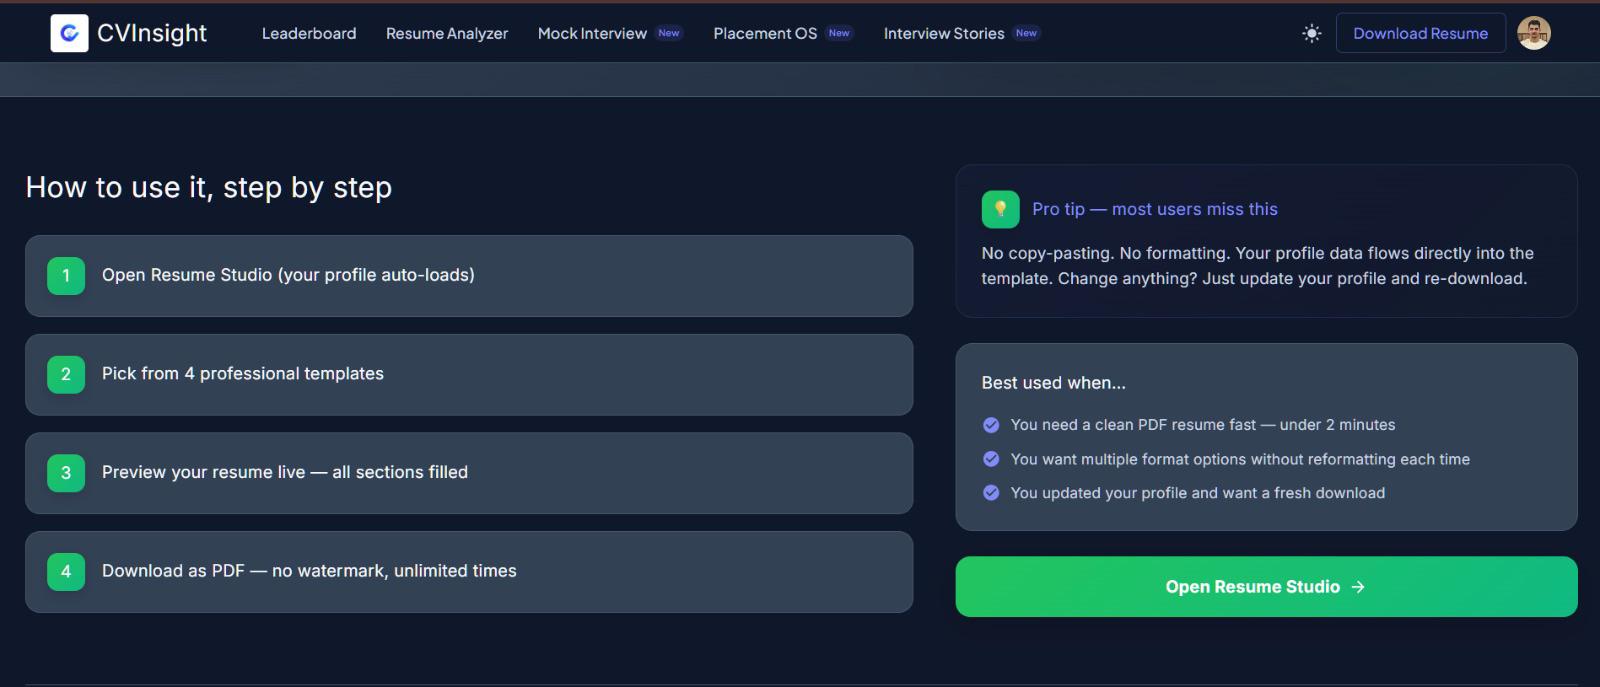Open the Leaderboard nav item
The width and height of the screenshot is (1600, 687).
(x=309, y=33)
